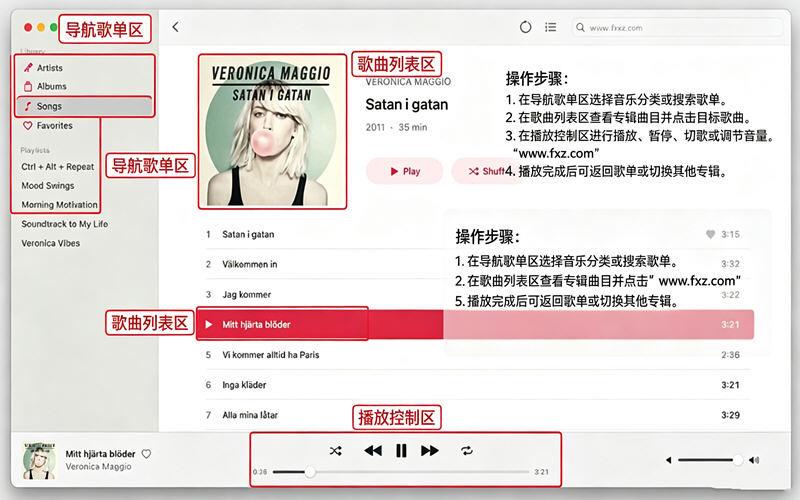800x500 pixels.
Task: Click the low-volume speaker icon
Action: tap(668, 460)
